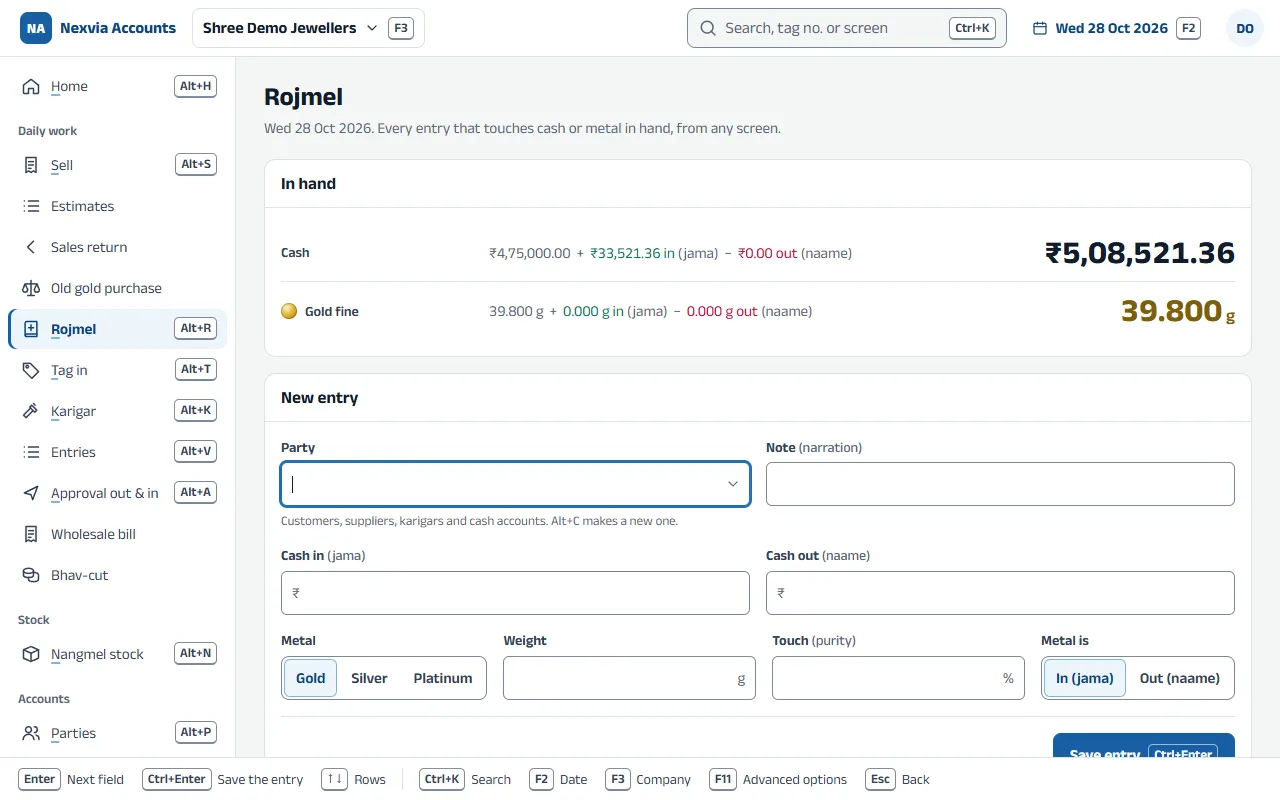The width and height of the screenshot is (1280, 800).
Task: Click the Rojmel ledger icon
Action: pos(31,329)
